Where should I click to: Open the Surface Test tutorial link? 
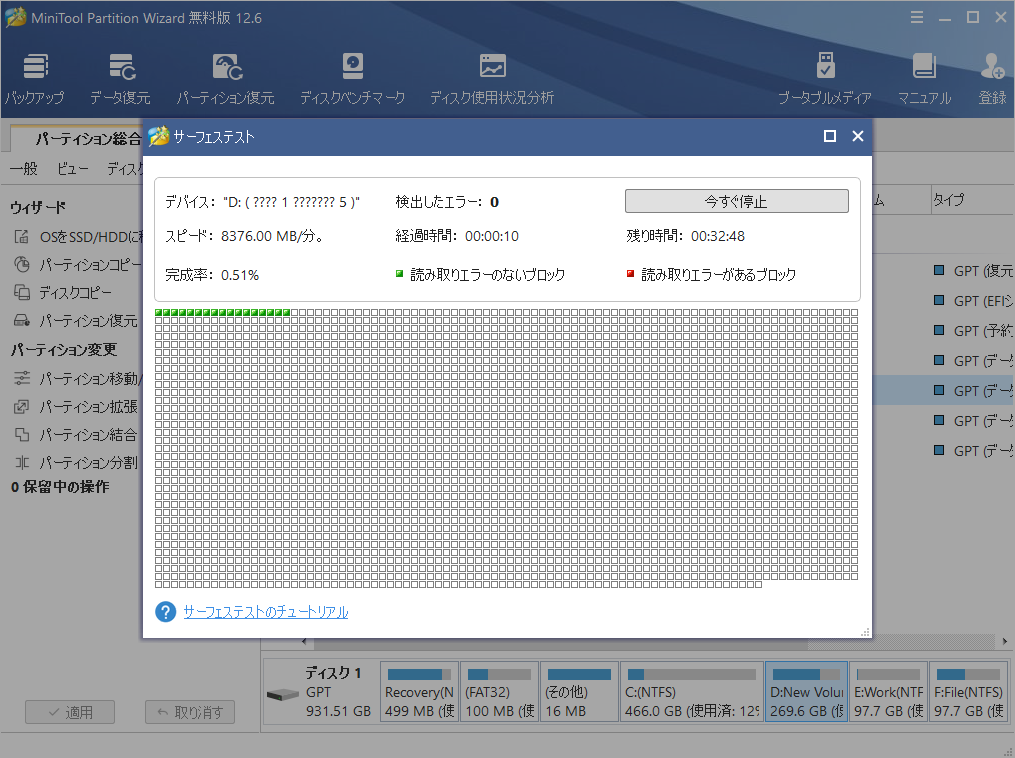point(265,612)
